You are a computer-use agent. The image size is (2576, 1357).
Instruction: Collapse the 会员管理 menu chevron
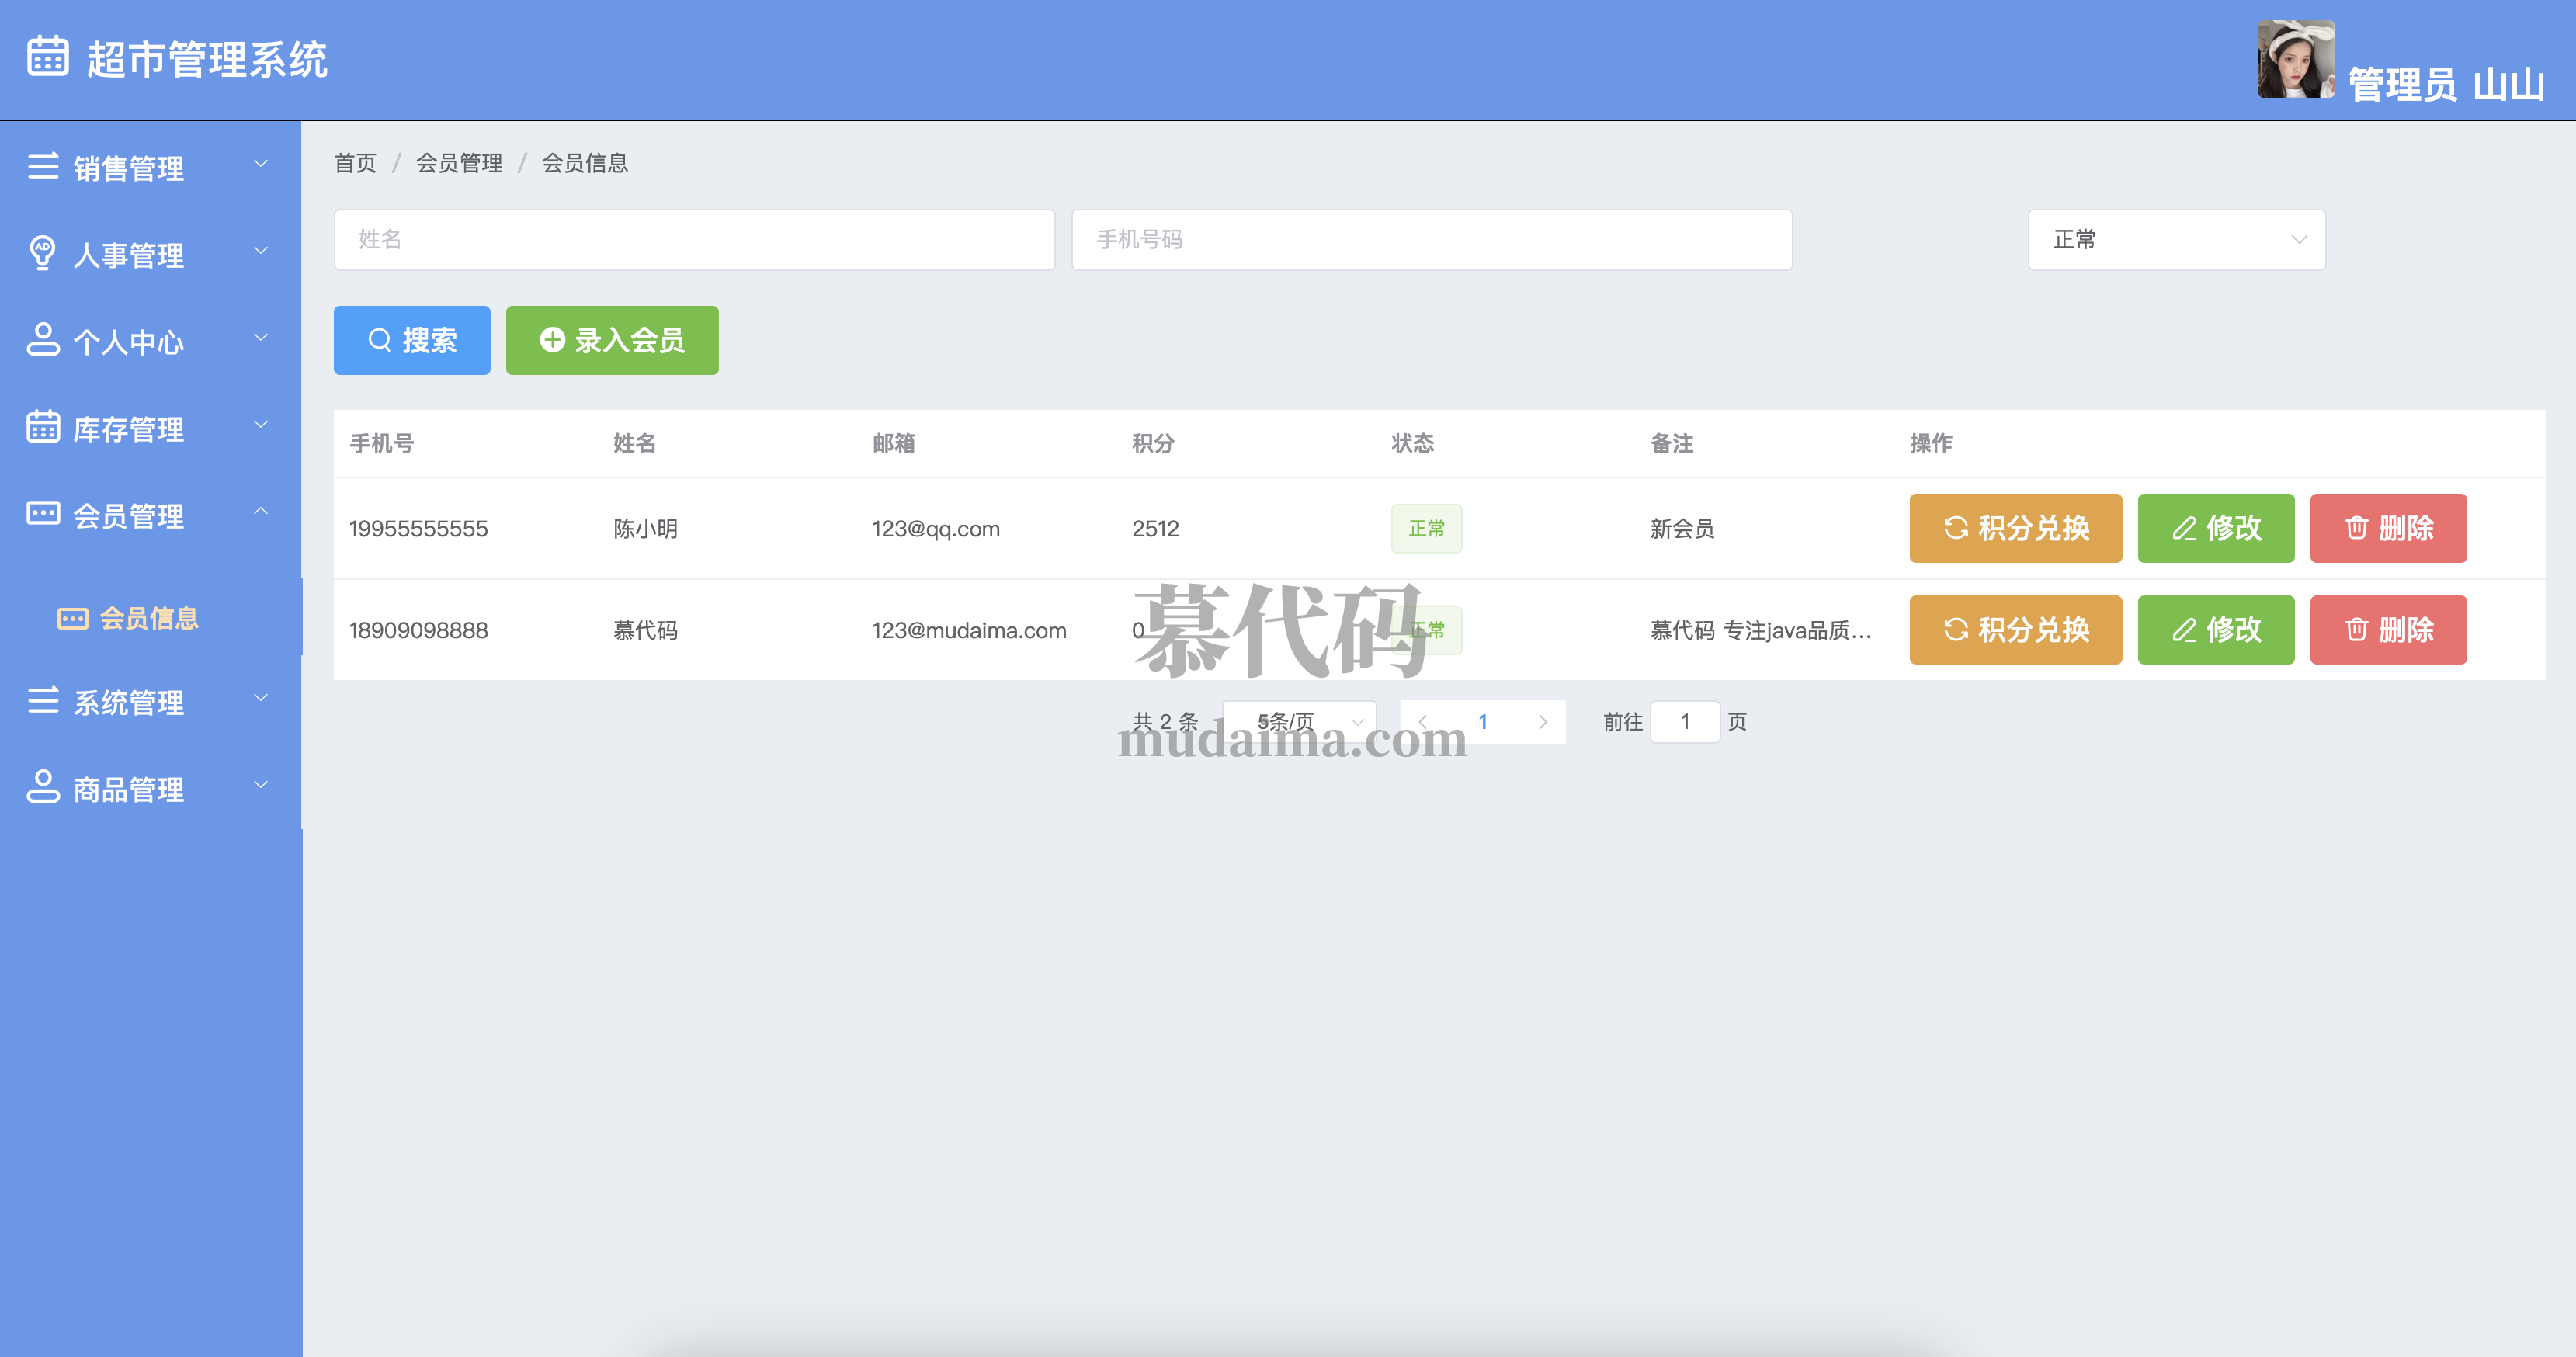261,512
